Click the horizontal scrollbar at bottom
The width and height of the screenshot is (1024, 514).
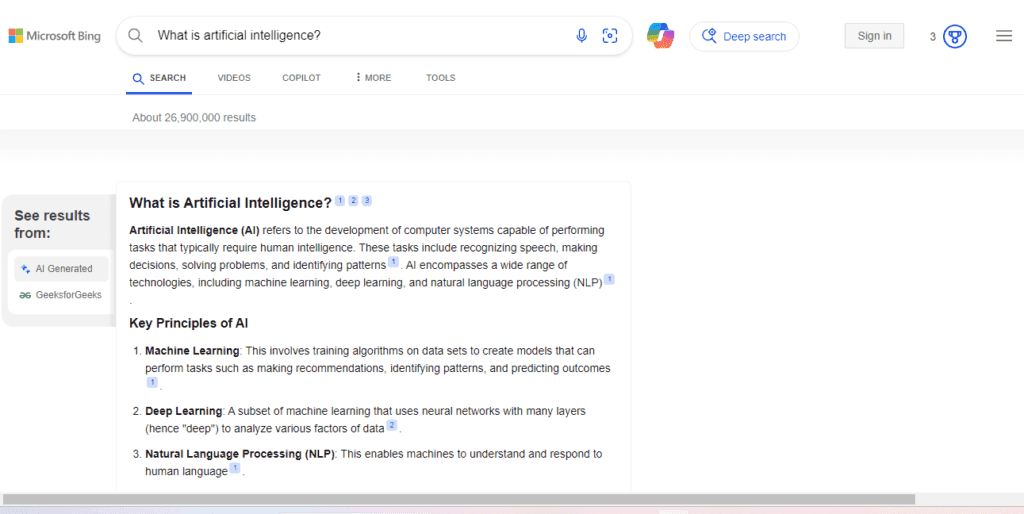(x=458, y=500)
